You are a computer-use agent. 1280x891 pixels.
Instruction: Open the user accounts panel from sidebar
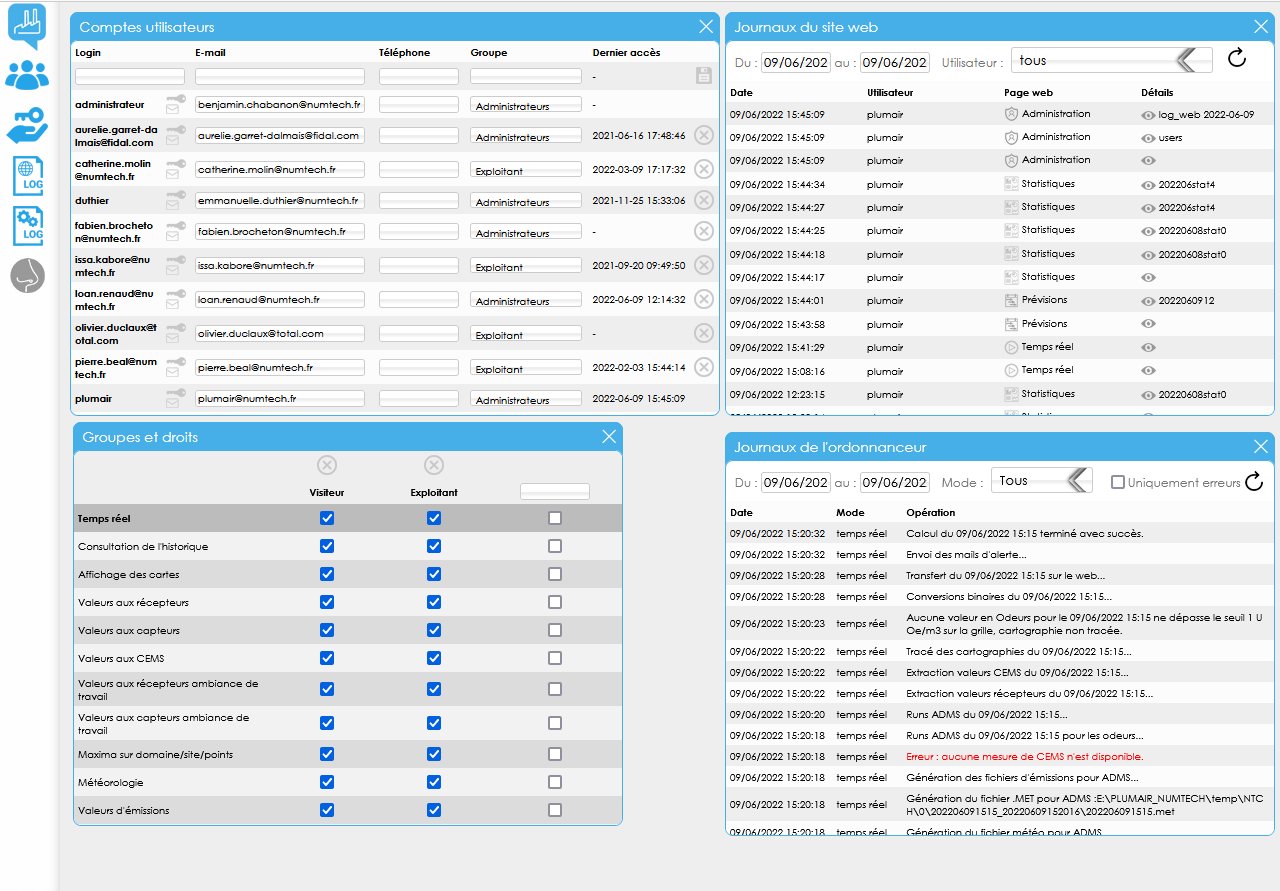[x=27, y=75]
